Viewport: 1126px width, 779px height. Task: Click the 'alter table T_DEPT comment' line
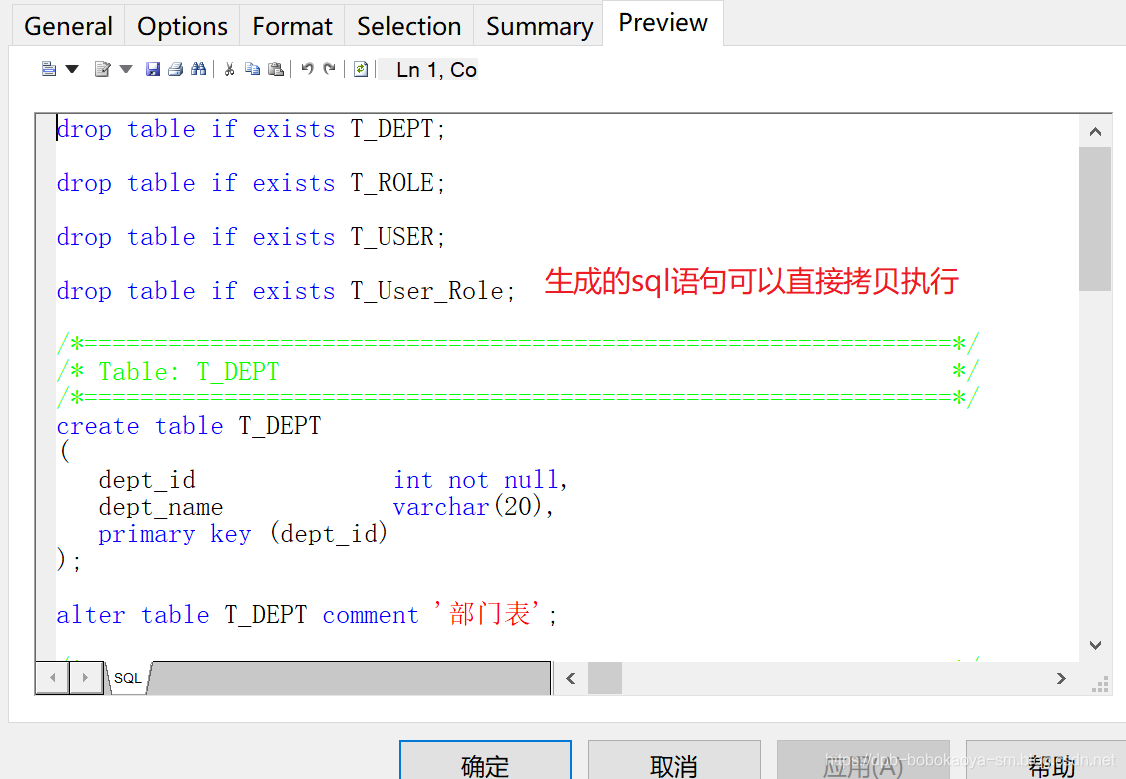click(238, 615)
